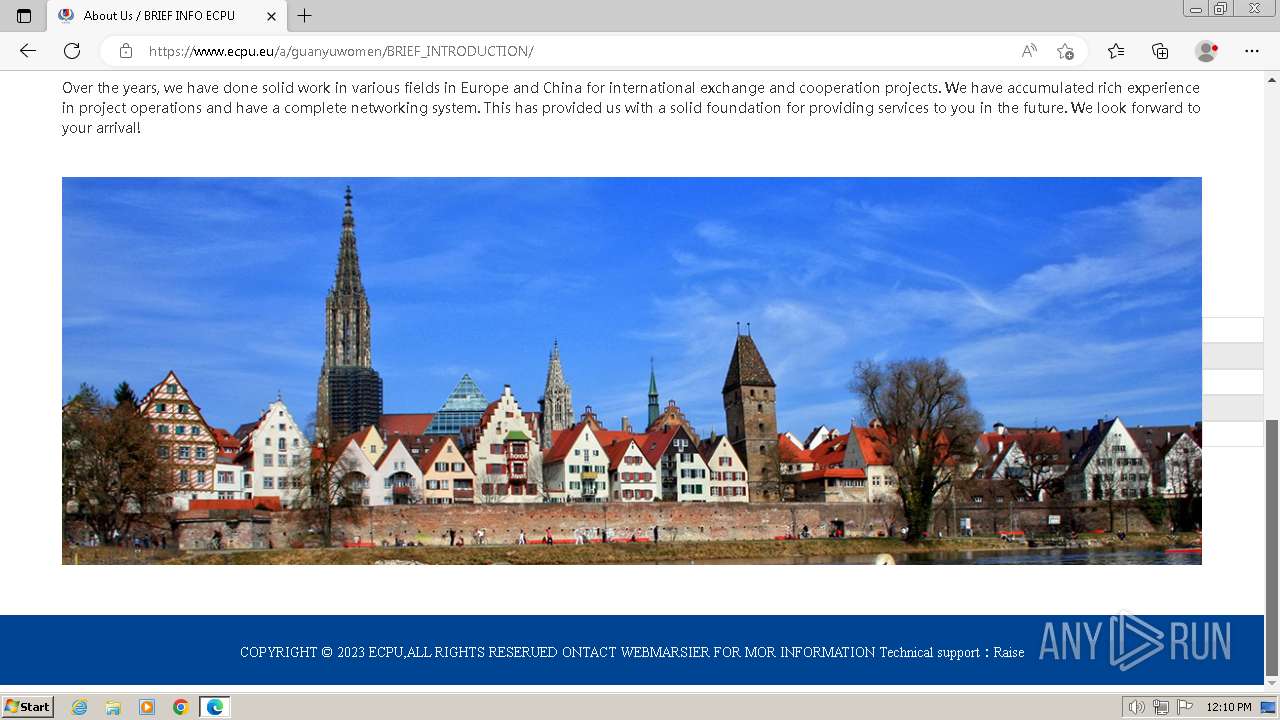The image size is (1280, 720).
Task: Click the 'Over the years' paragraph text
Action: click(631, 108)
